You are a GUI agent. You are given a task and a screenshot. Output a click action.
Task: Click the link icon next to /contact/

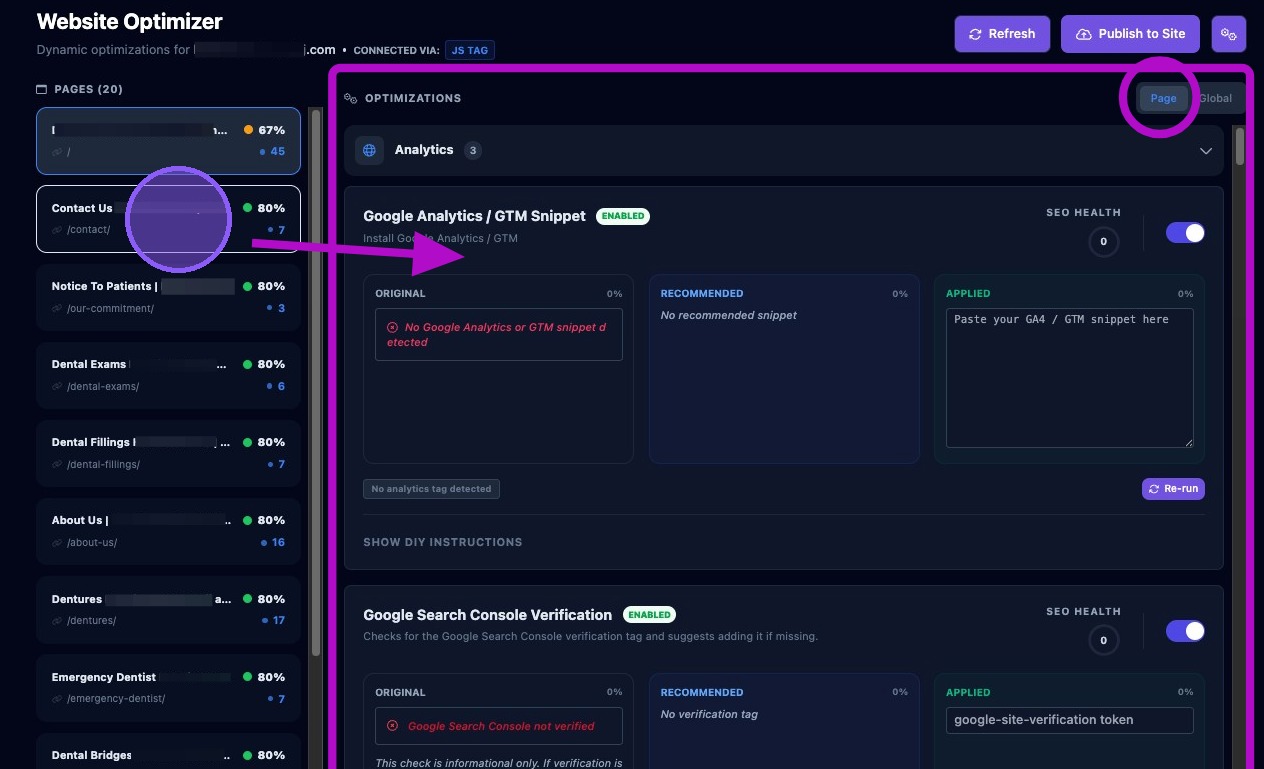click(57, 230)
